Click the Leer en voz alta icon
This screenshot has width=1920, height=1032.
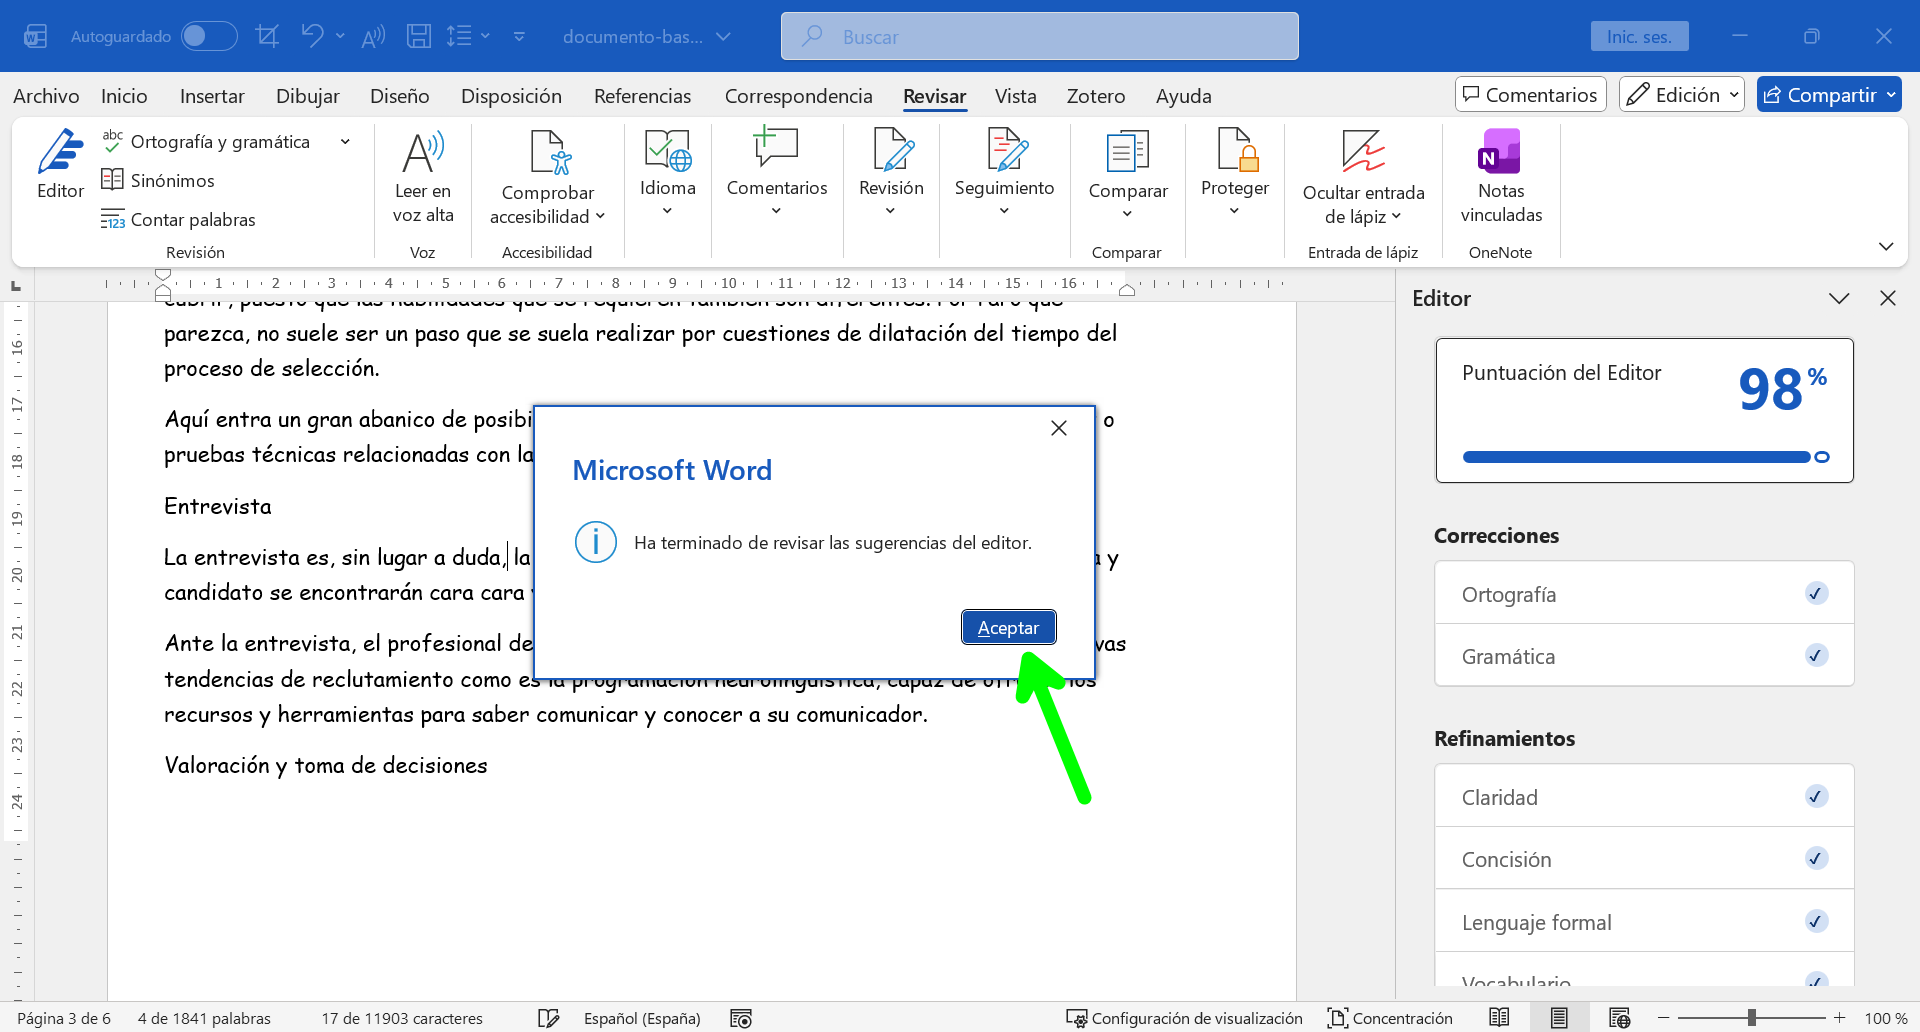(423, 177)
